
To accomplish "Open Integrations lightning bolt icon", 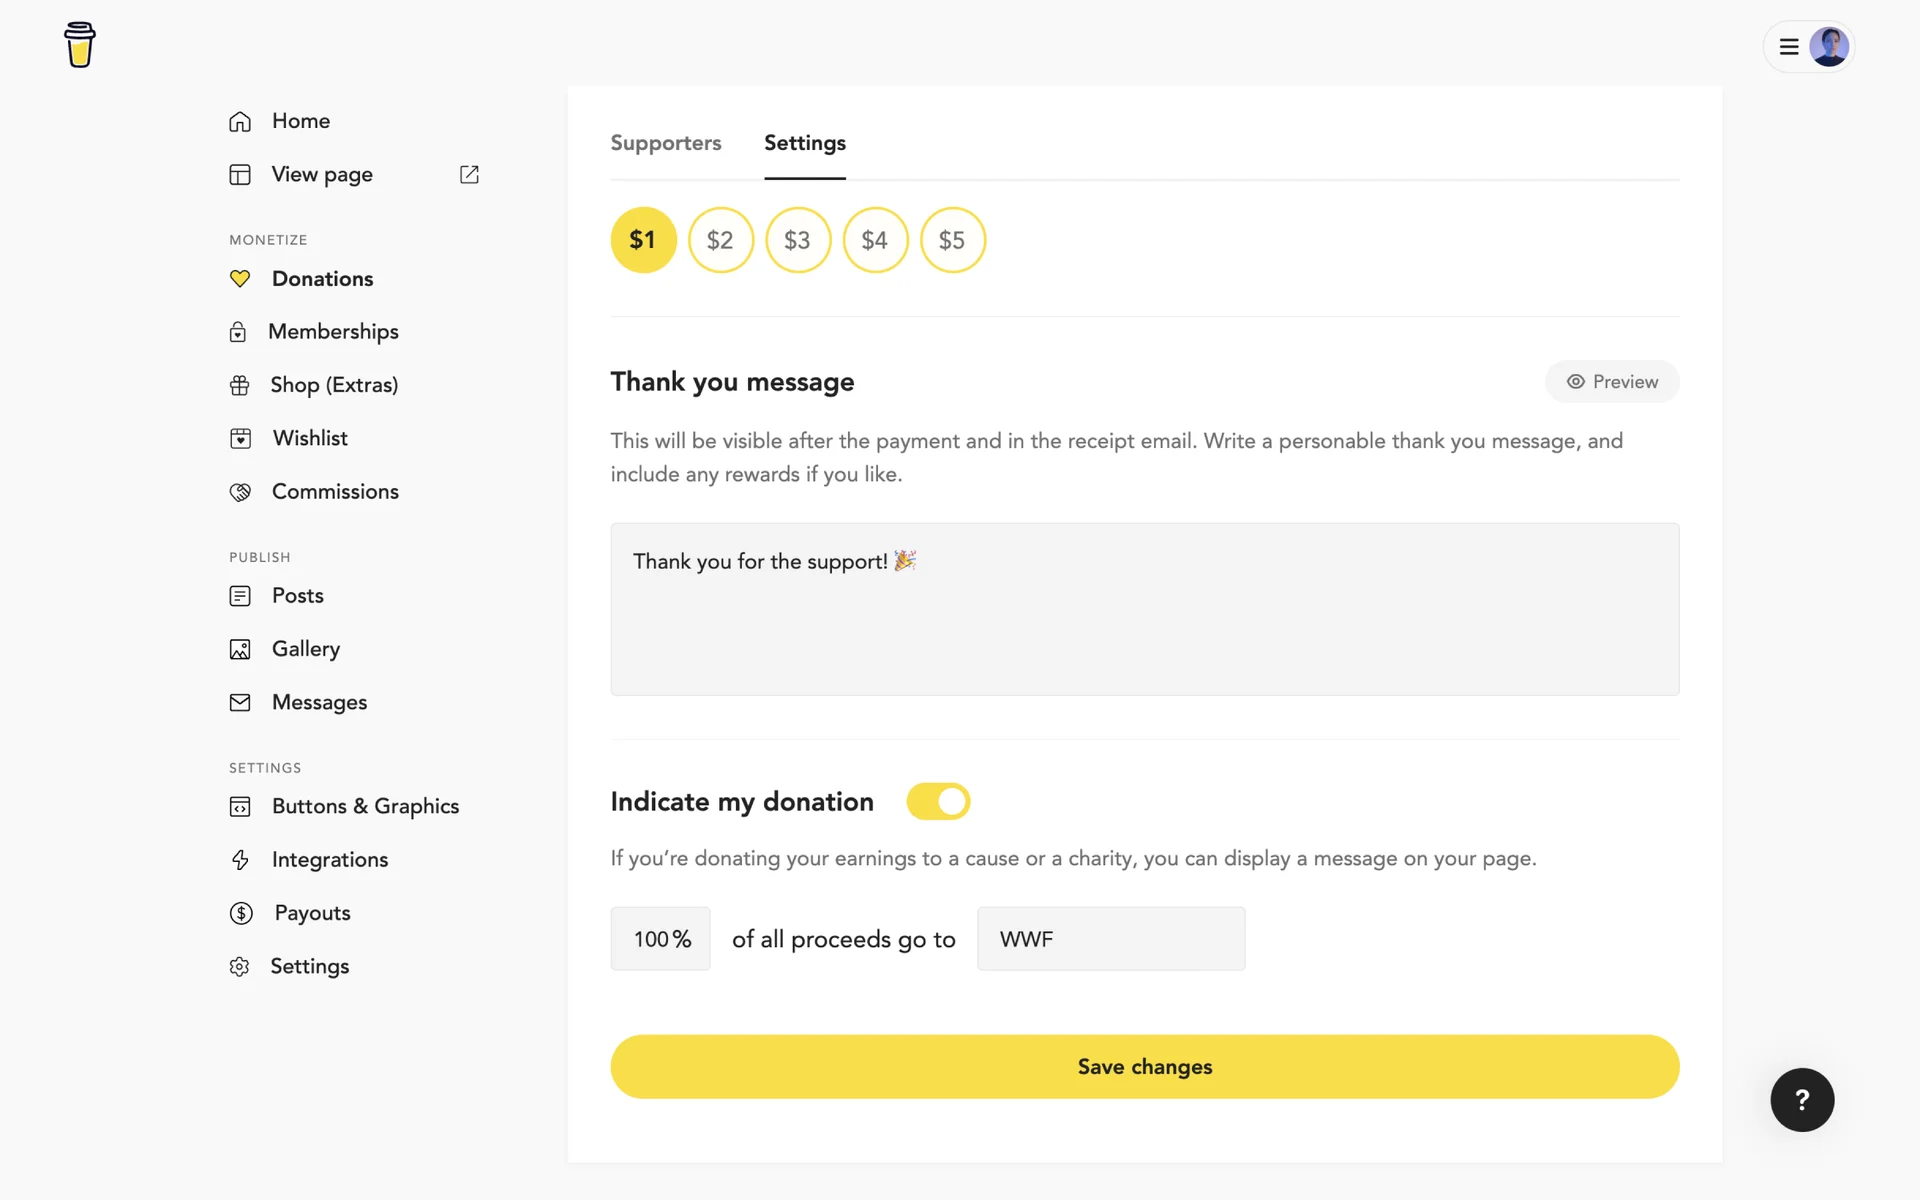I will pyautogui.click(x=240, y=860).
